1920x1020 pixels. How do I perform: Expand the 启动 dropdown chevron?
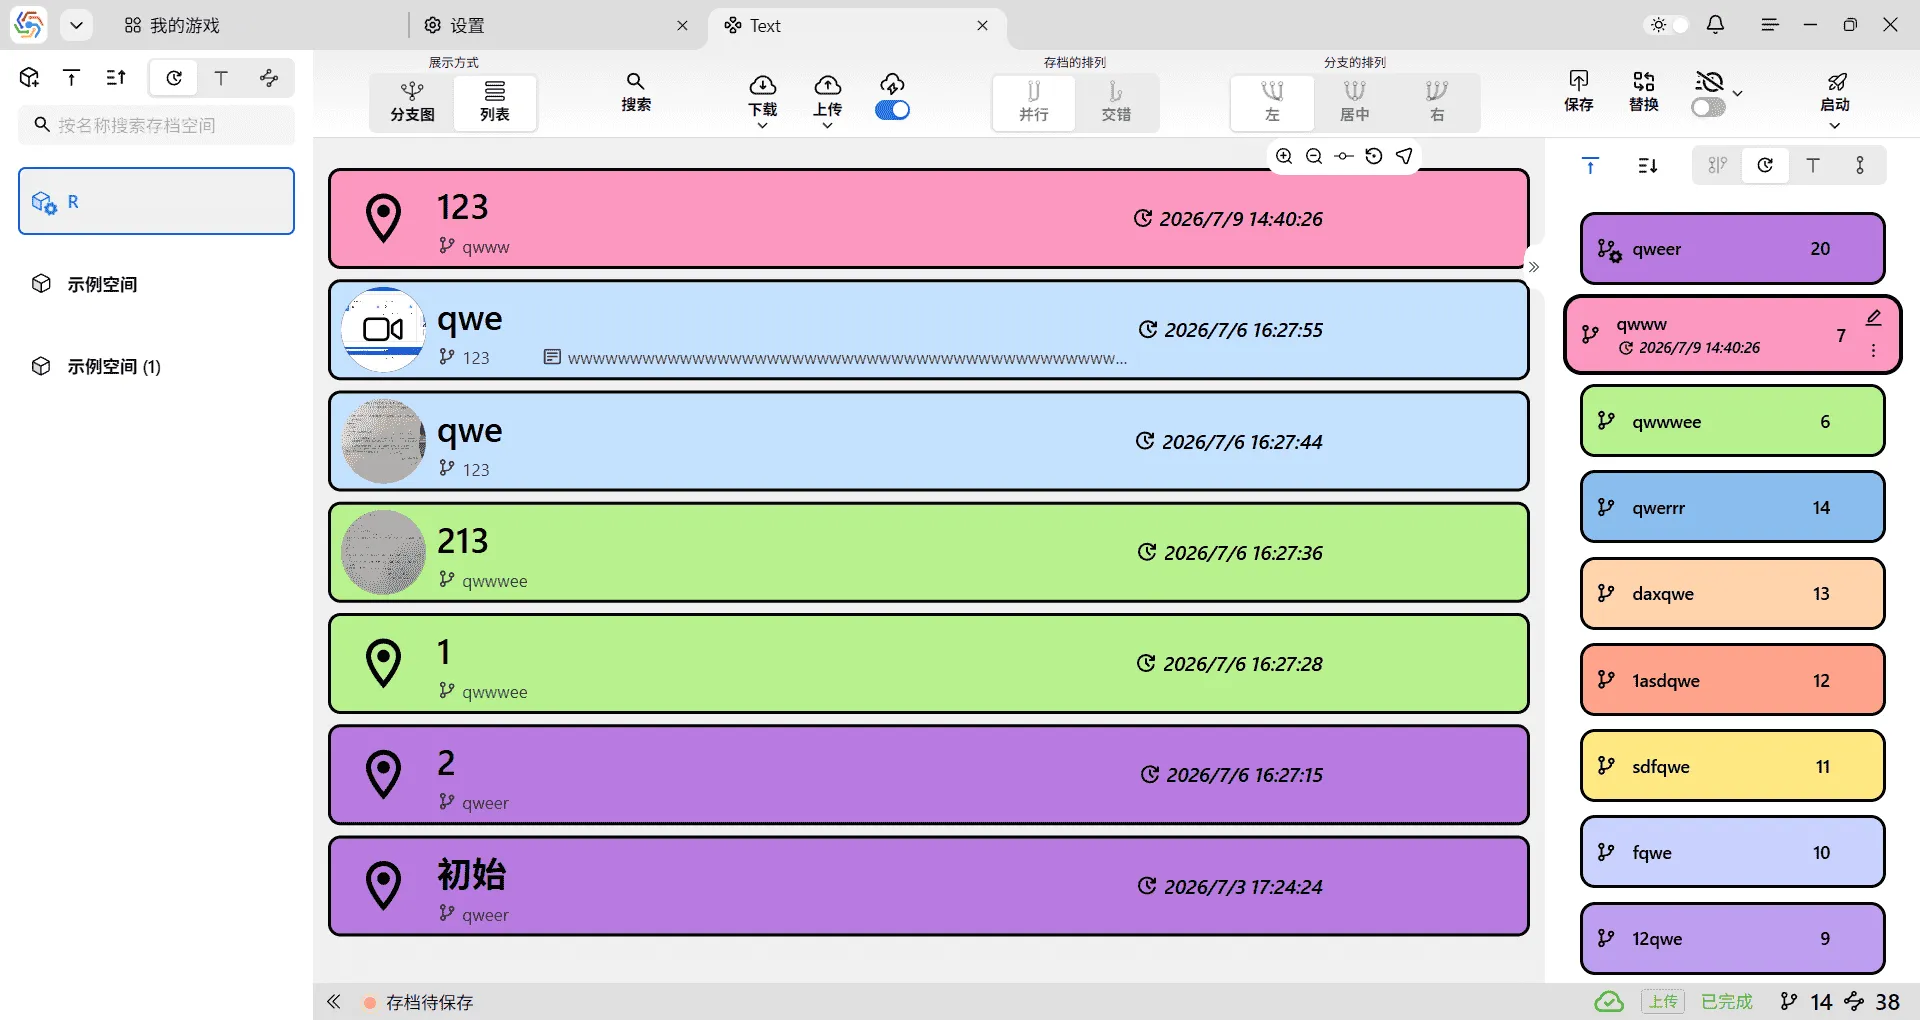[x=1835, y=126]
